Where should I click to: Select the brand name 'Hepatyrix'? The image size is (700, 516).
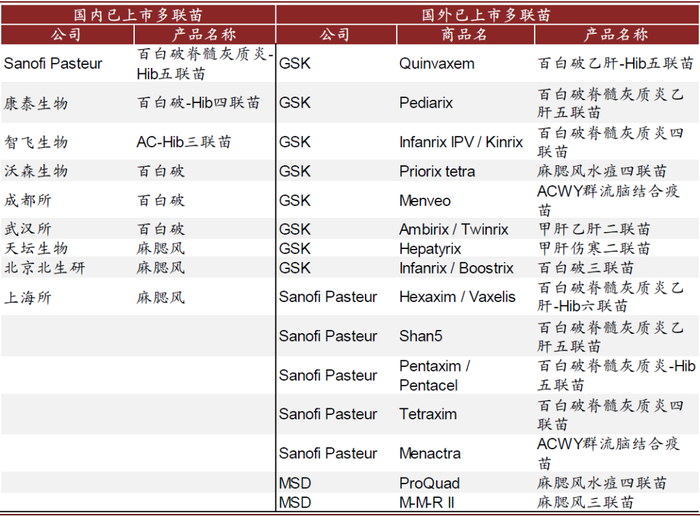coord(430,249)
